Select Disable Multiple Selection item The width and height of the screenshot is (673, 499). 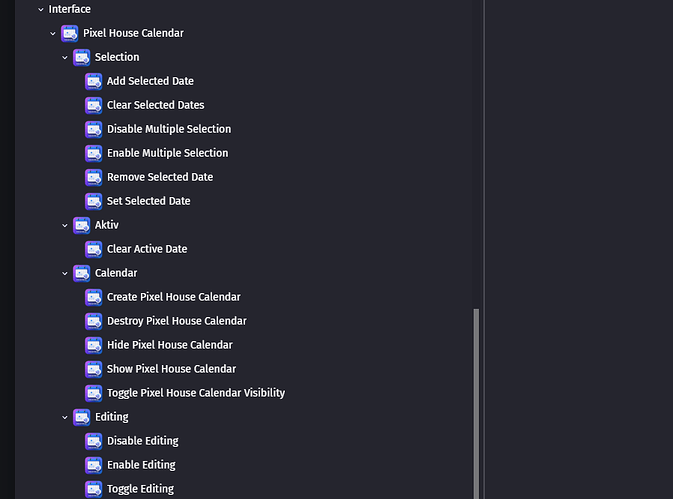[x=169, y=129]
